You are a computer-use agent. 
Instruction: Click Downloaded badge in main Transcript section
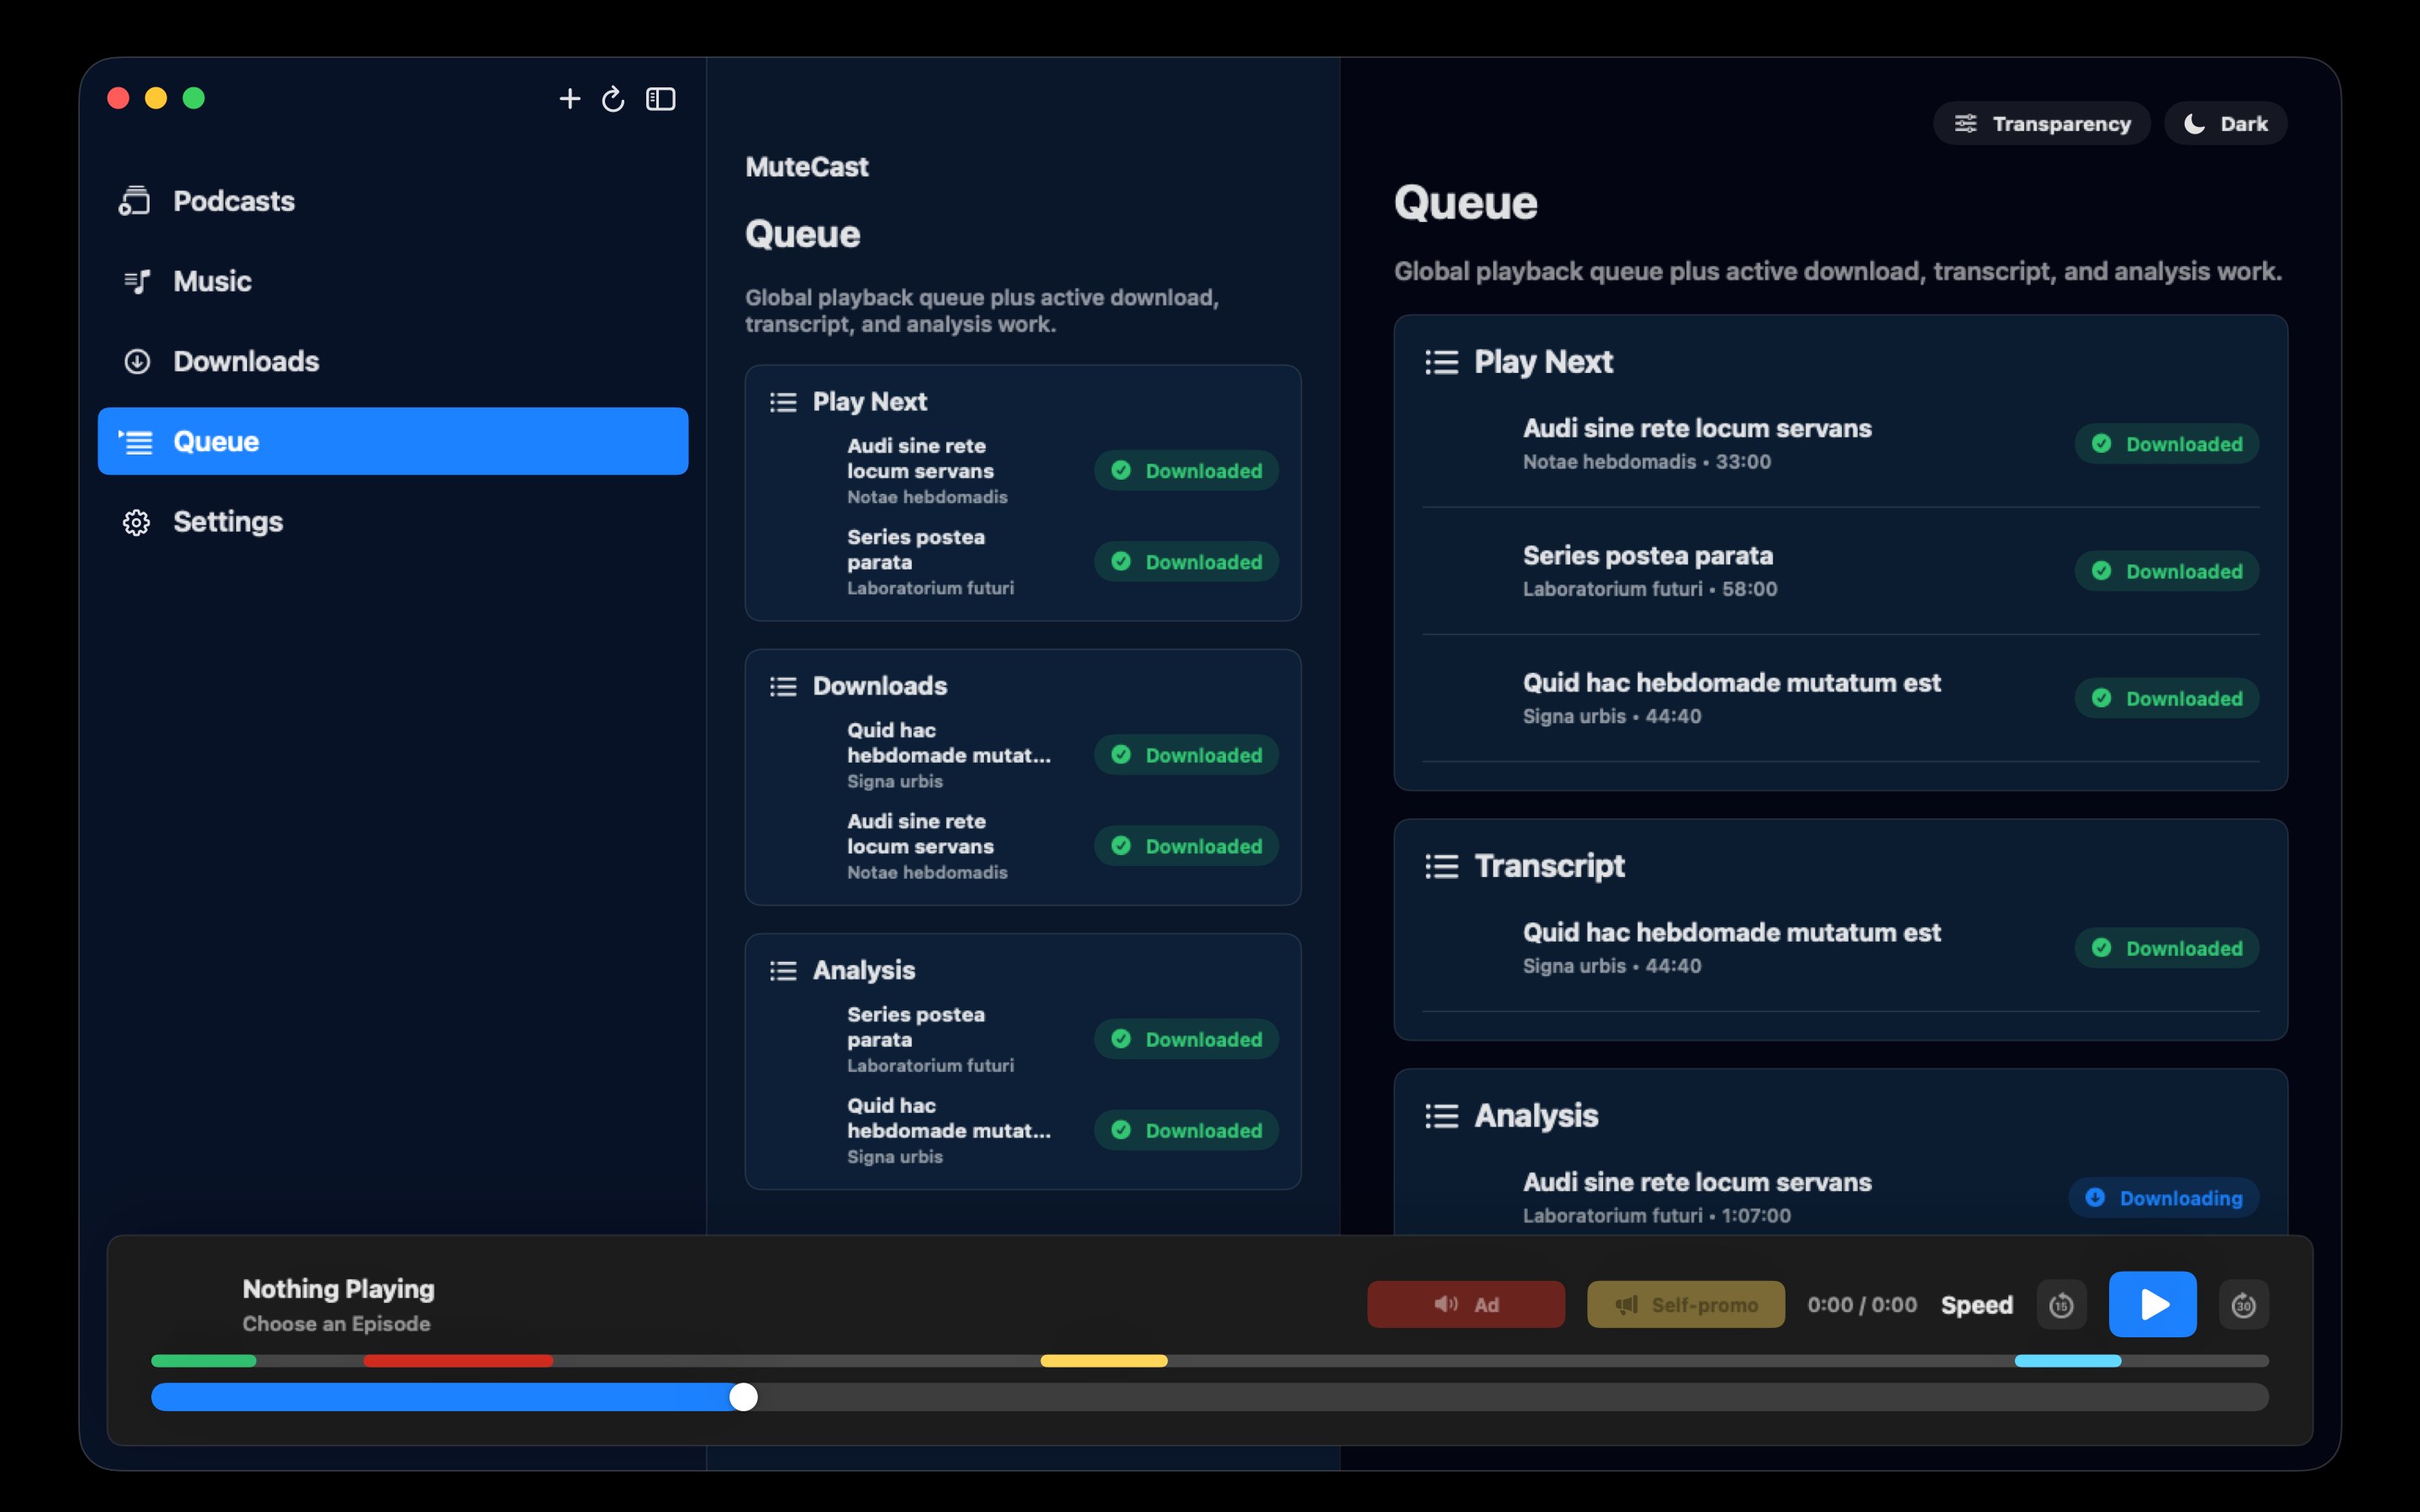coord(2166,948)
